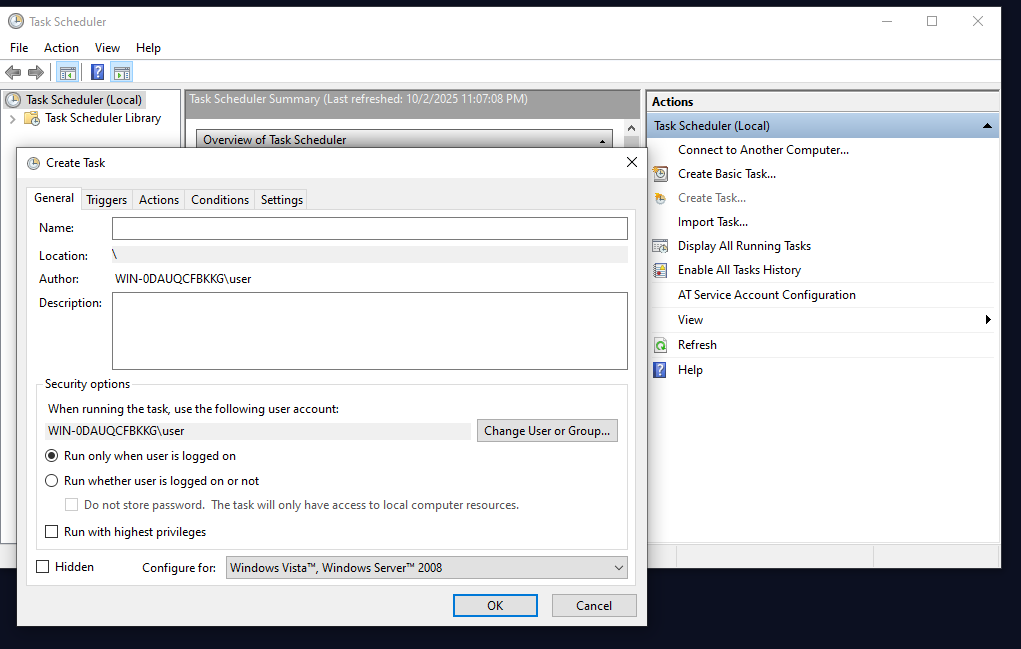The height and width of the screenshot is (649, 1021).
Task: Click into the task Name field
Action: [x=369, y=228]
